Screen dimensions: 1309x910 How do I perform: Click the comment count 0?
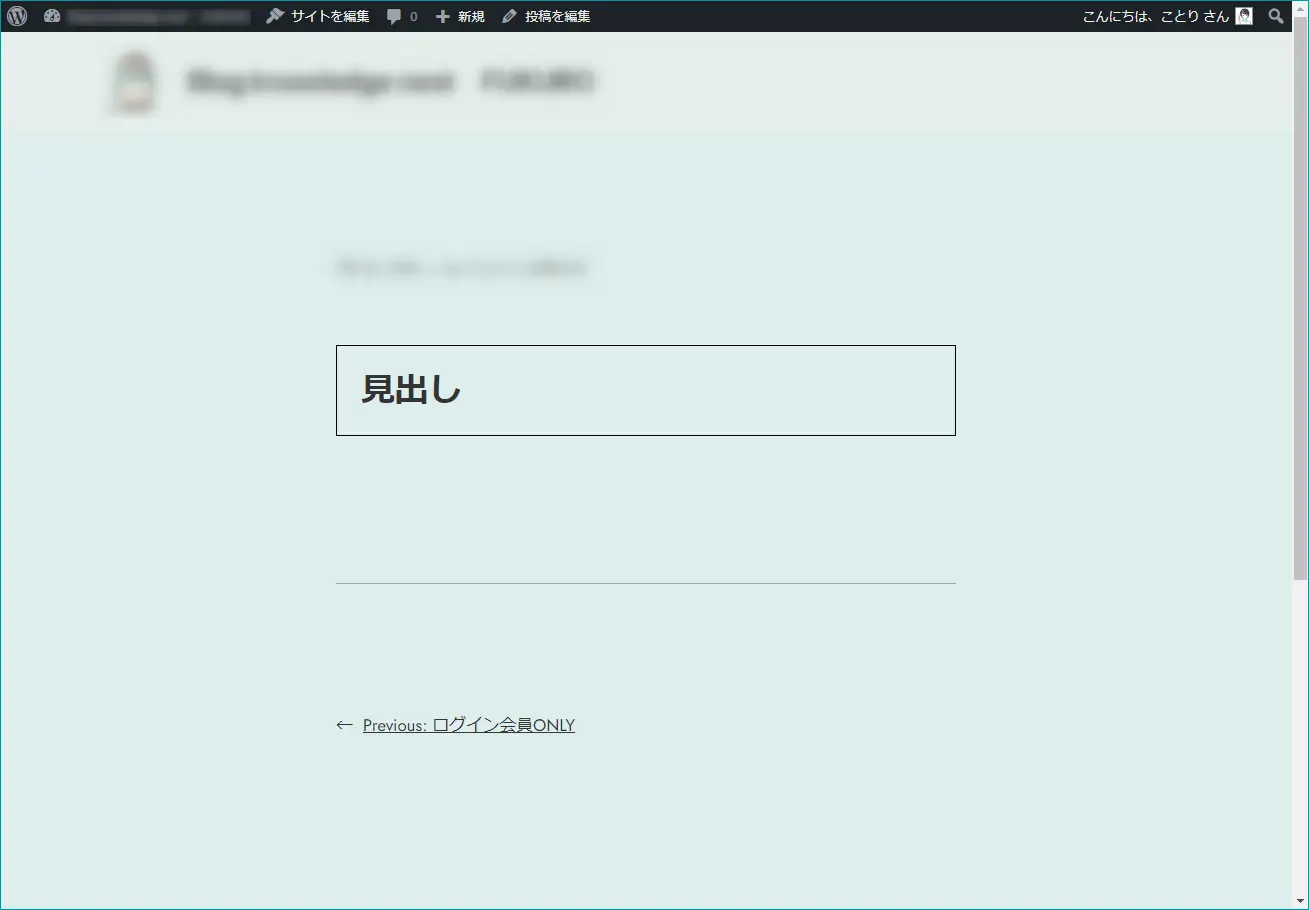(414, 16)
